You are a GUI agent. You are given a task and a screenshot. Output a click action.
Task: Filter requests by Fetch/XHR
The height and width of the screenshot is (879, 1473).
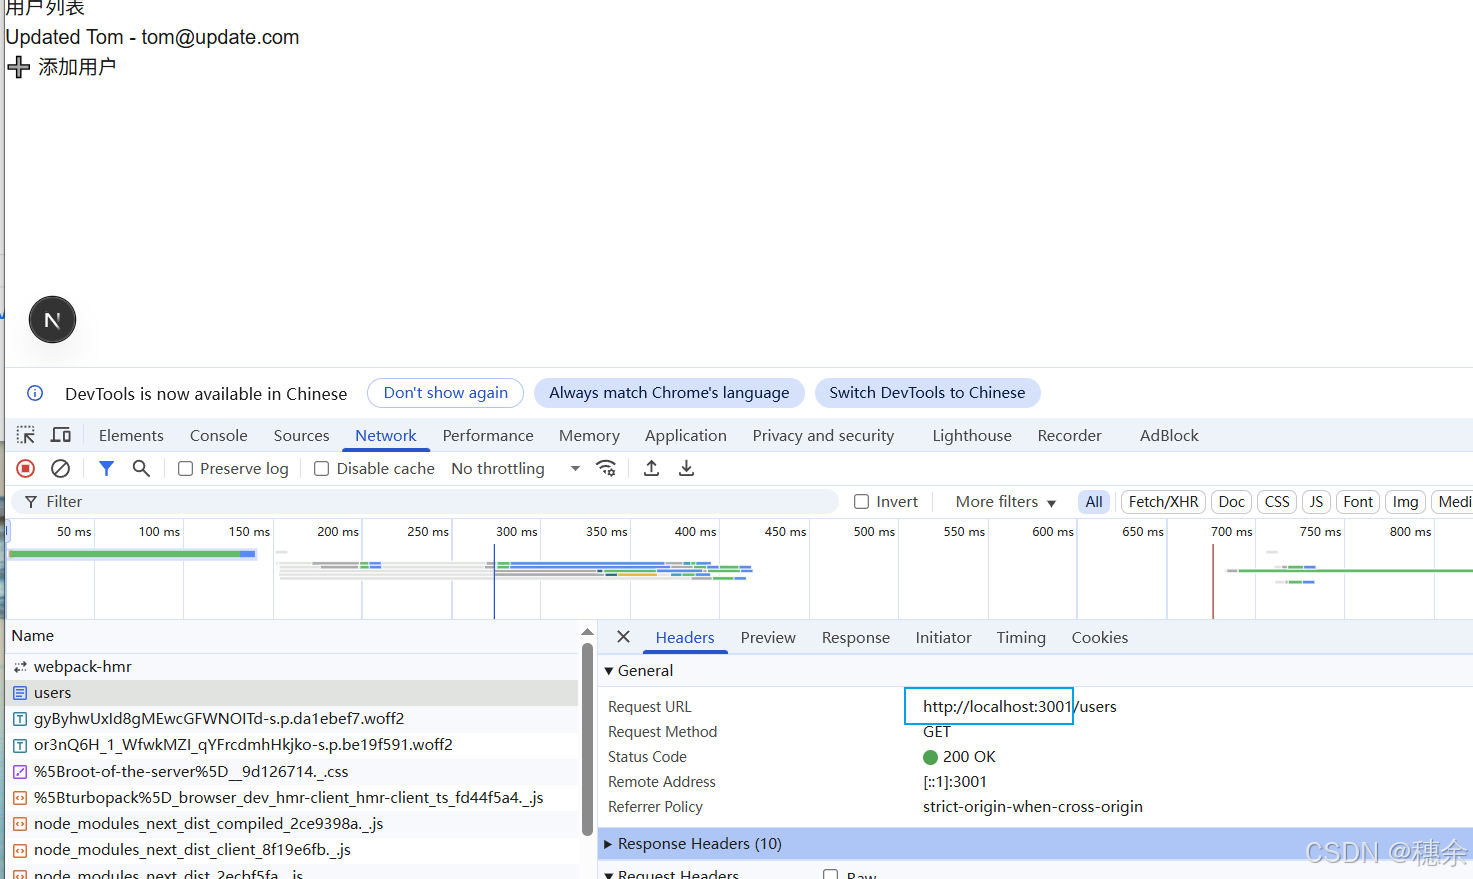tap(1163, 501)
